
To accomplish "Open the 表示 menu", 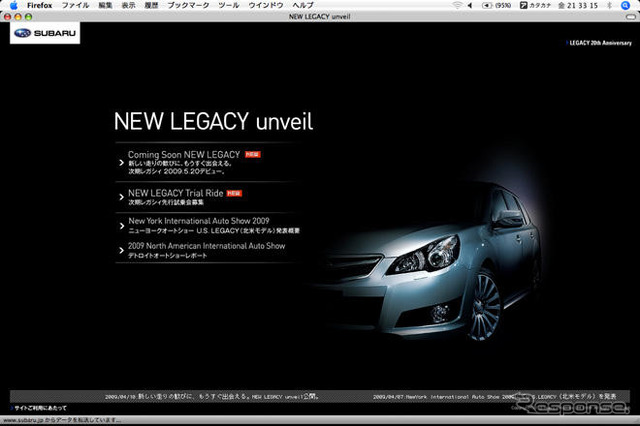I will pos(128,5).
